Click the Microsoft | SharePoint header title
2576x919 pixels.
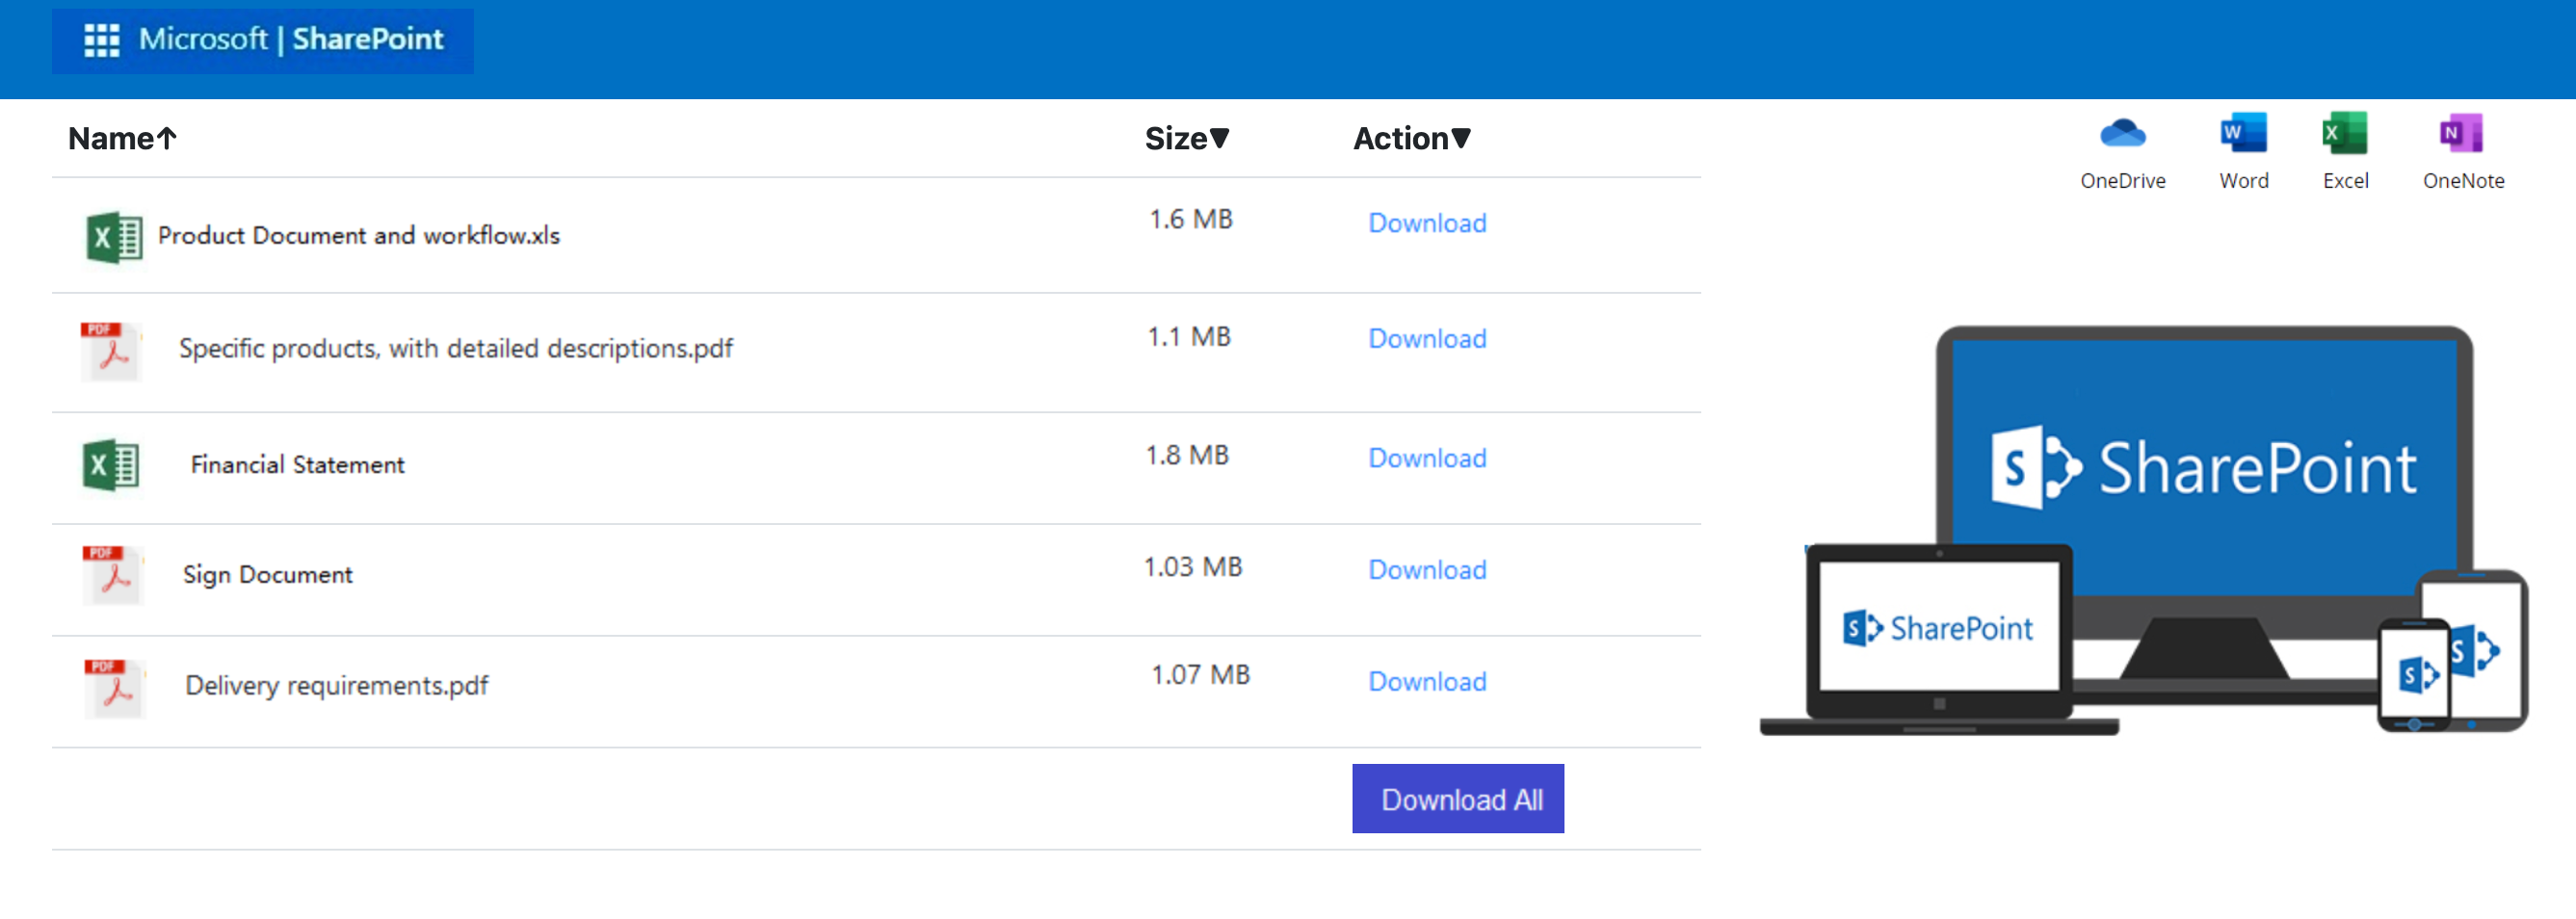pyautogui.click(x=291, y=39)
